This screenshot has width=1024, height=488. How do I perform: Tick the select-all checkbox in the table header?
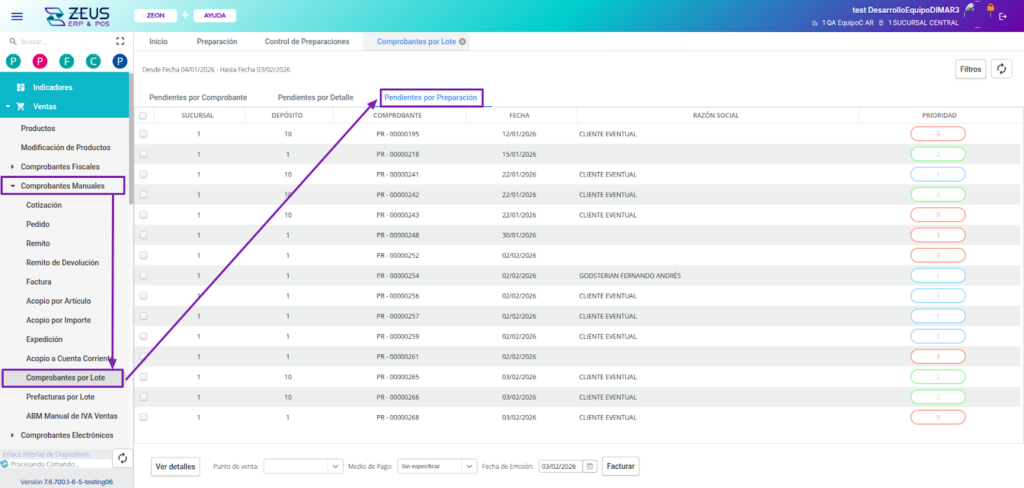pyautogui.click(x=143, y=115)
